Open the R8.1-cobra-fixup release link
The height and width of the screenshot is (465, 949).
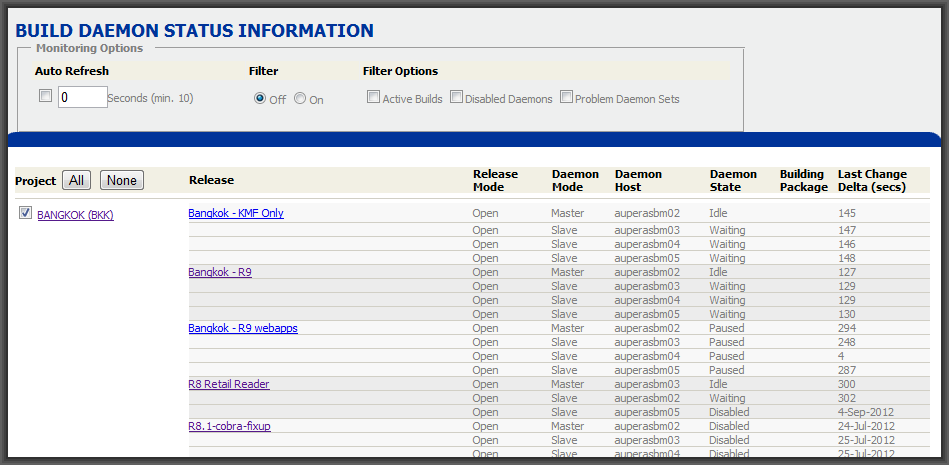229,426
